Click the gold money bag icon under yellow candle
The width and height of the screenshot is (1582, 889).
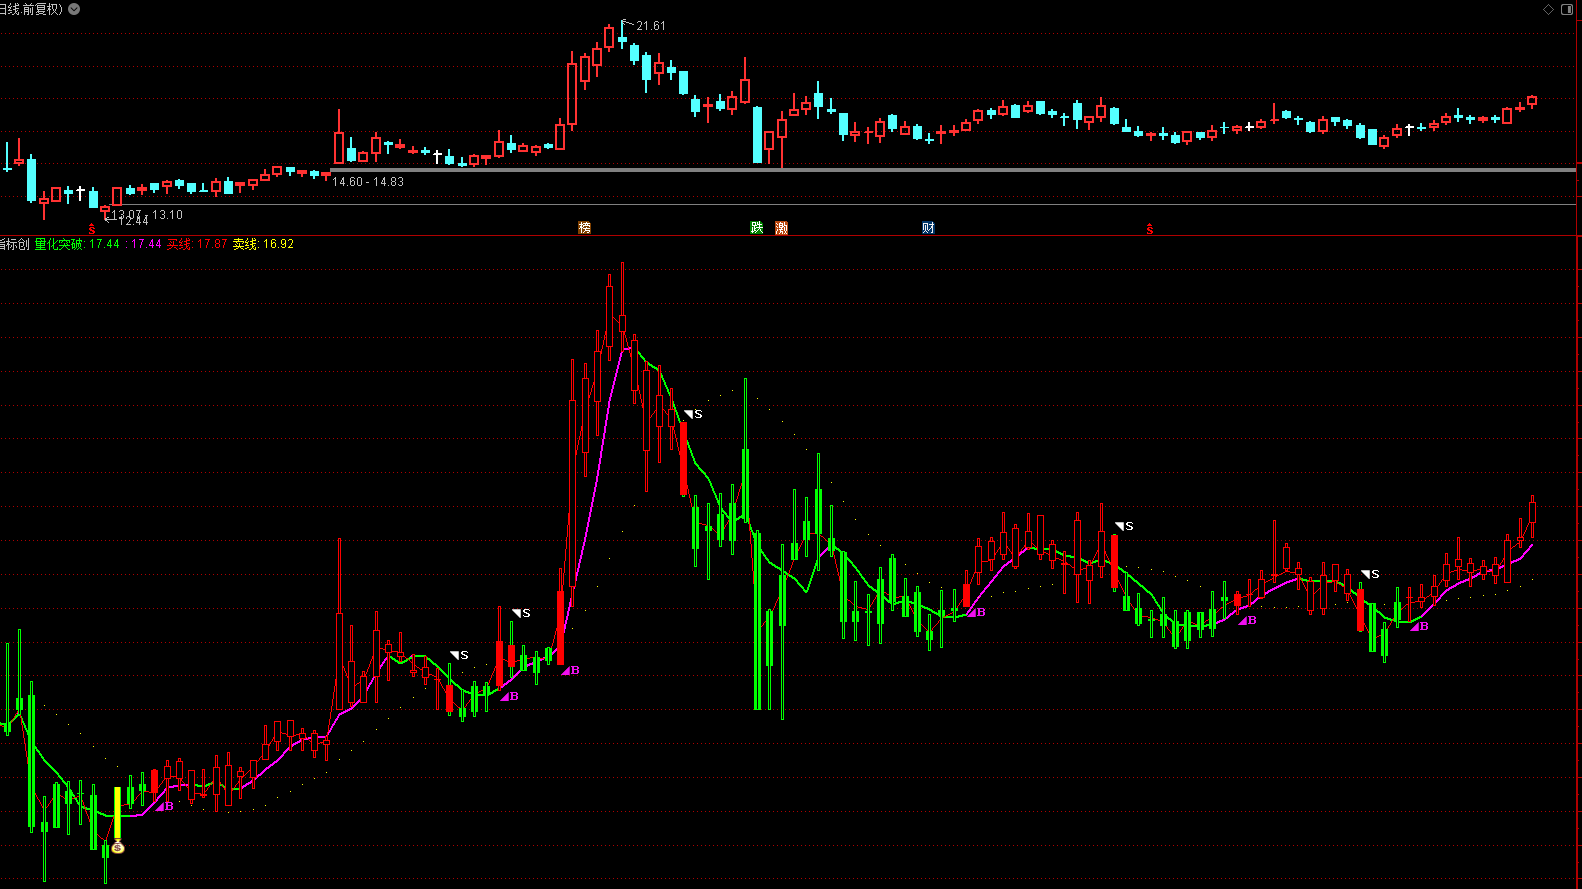118,847
